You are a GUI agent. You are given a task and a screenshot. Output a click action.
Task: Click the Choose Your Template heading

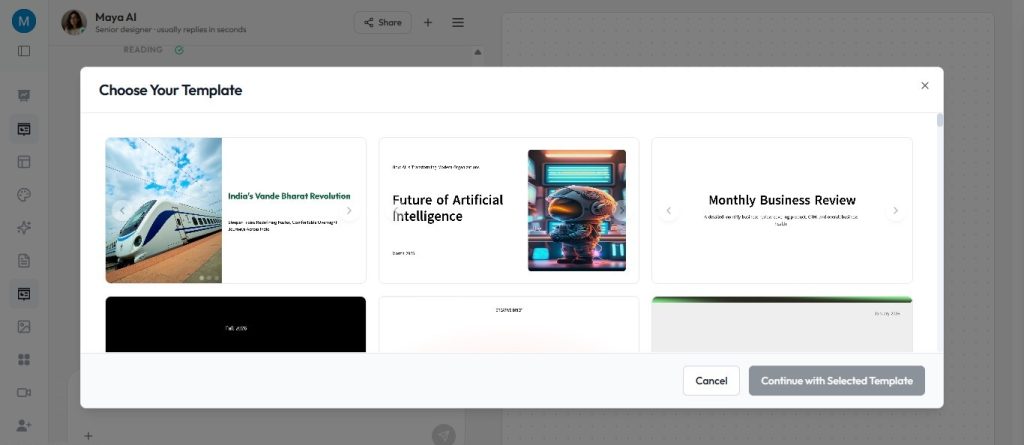tap(170, 90)
